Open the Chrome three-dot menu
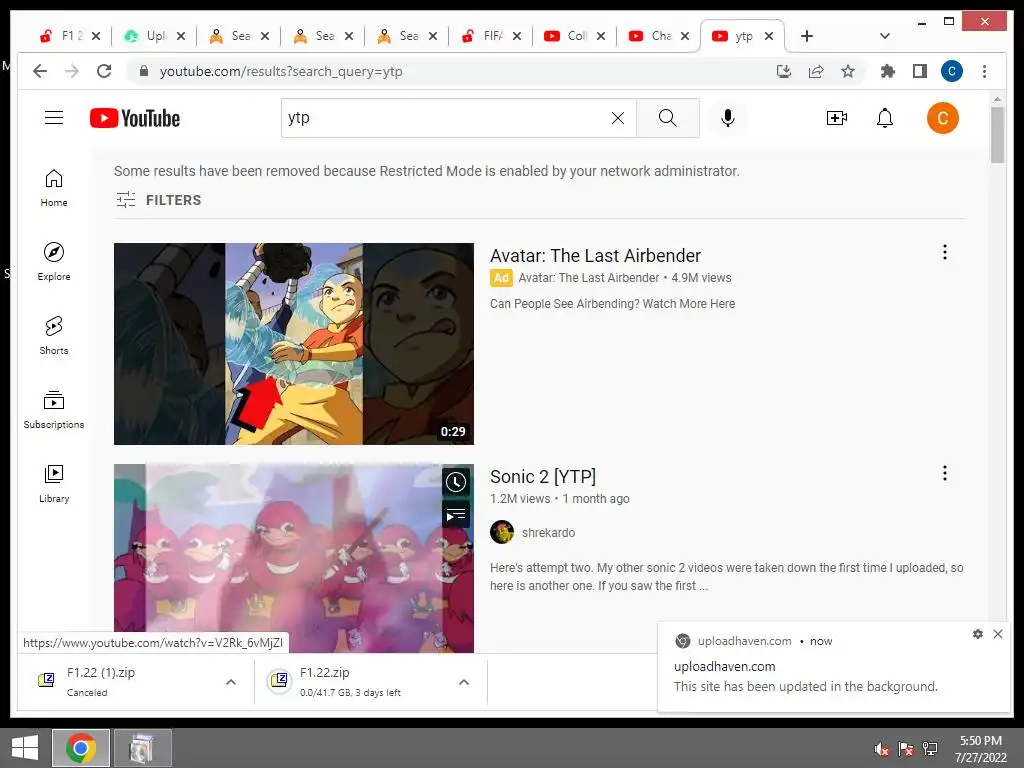 pyautogui.click(x=984, y=71)
